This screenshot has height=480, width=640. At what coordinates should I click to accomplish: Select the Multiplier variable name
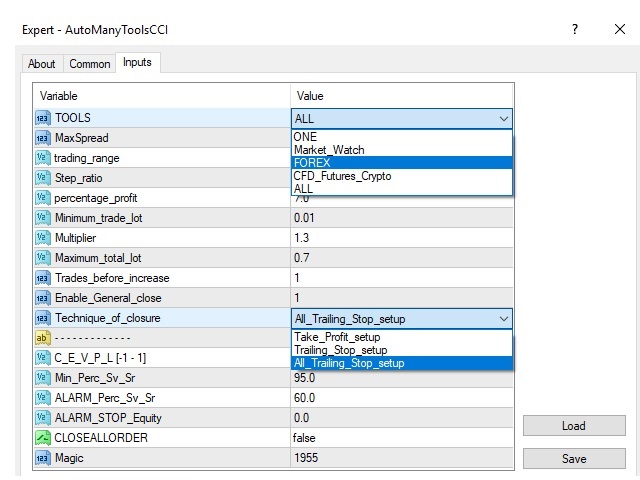tap(76, 238)
